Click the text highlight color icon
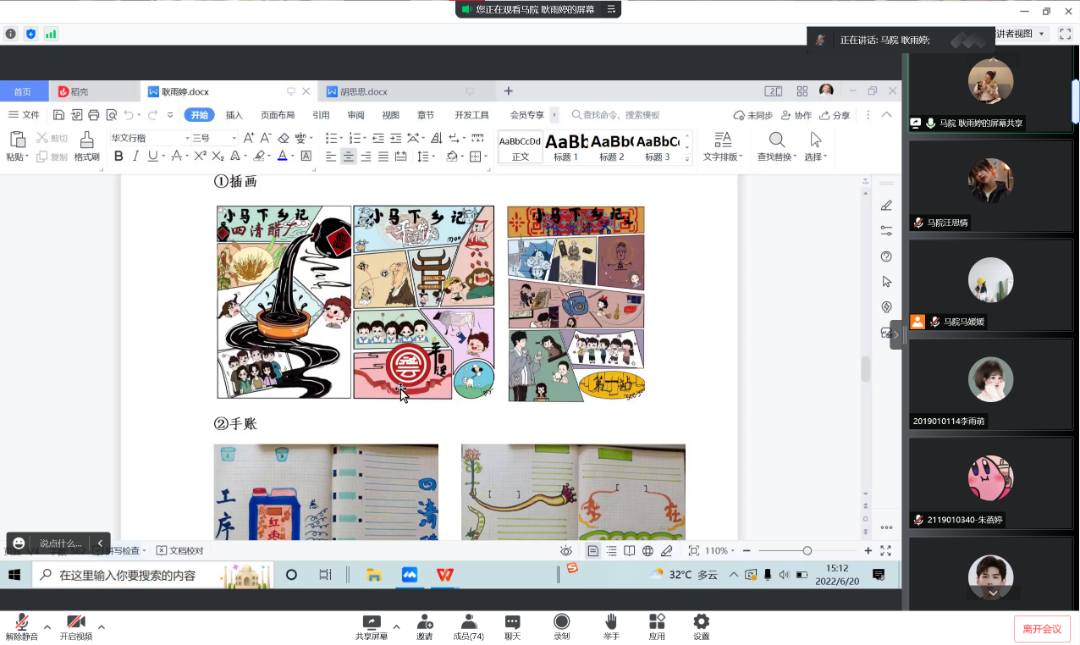1080x645 pixels. (x=258, y=156)
